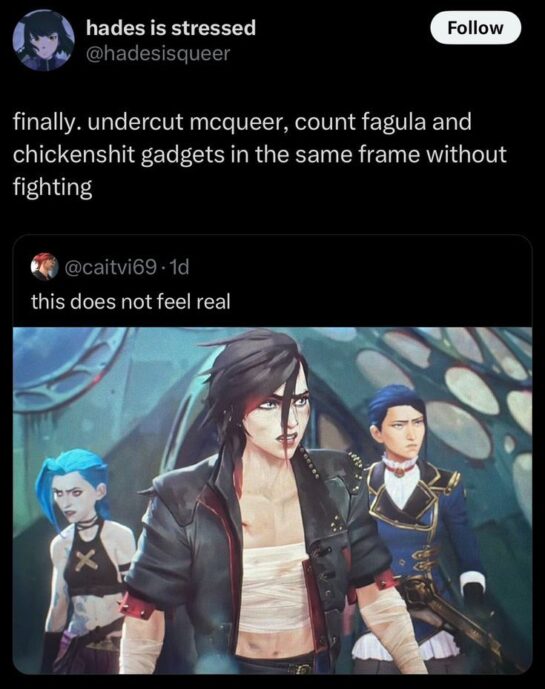Screen dimensions: 545x689
Task: Open the "1d" timestamp of quoted post
Action: pos(179,267)
